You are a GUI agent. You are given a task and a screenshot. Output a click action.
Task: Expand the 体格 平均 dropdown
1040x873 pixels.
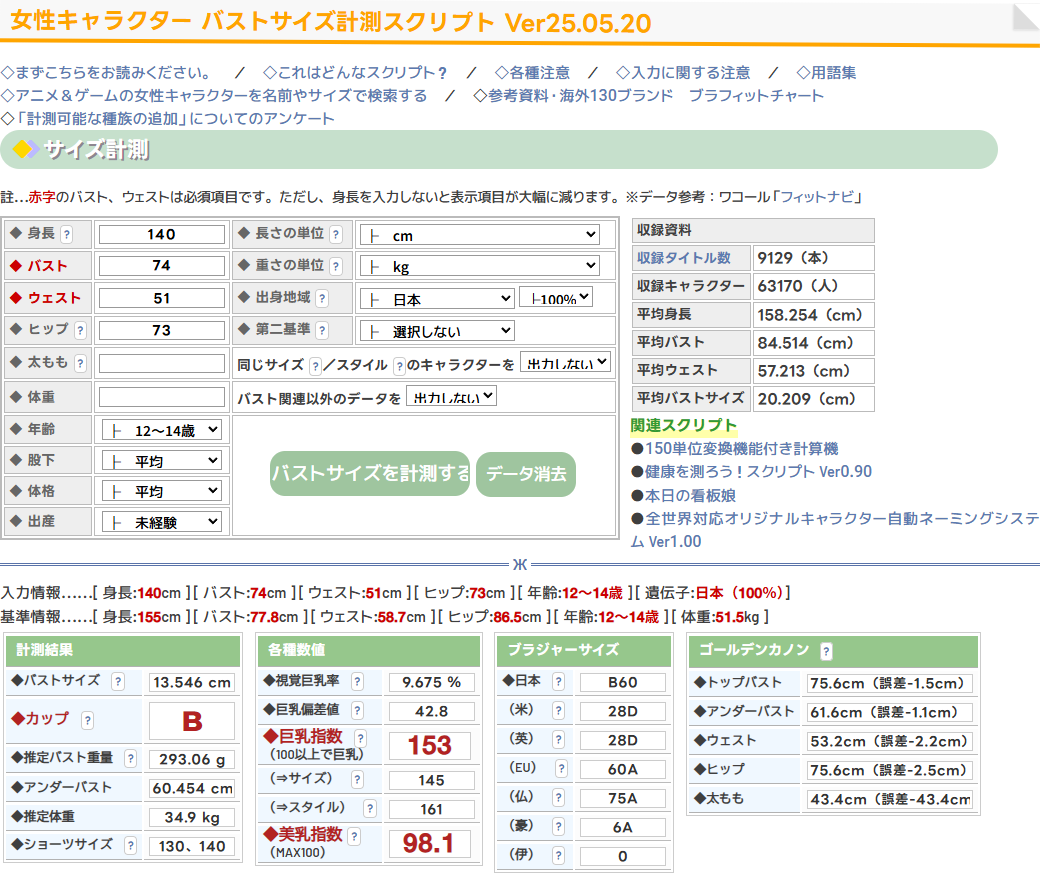[161, 491]
